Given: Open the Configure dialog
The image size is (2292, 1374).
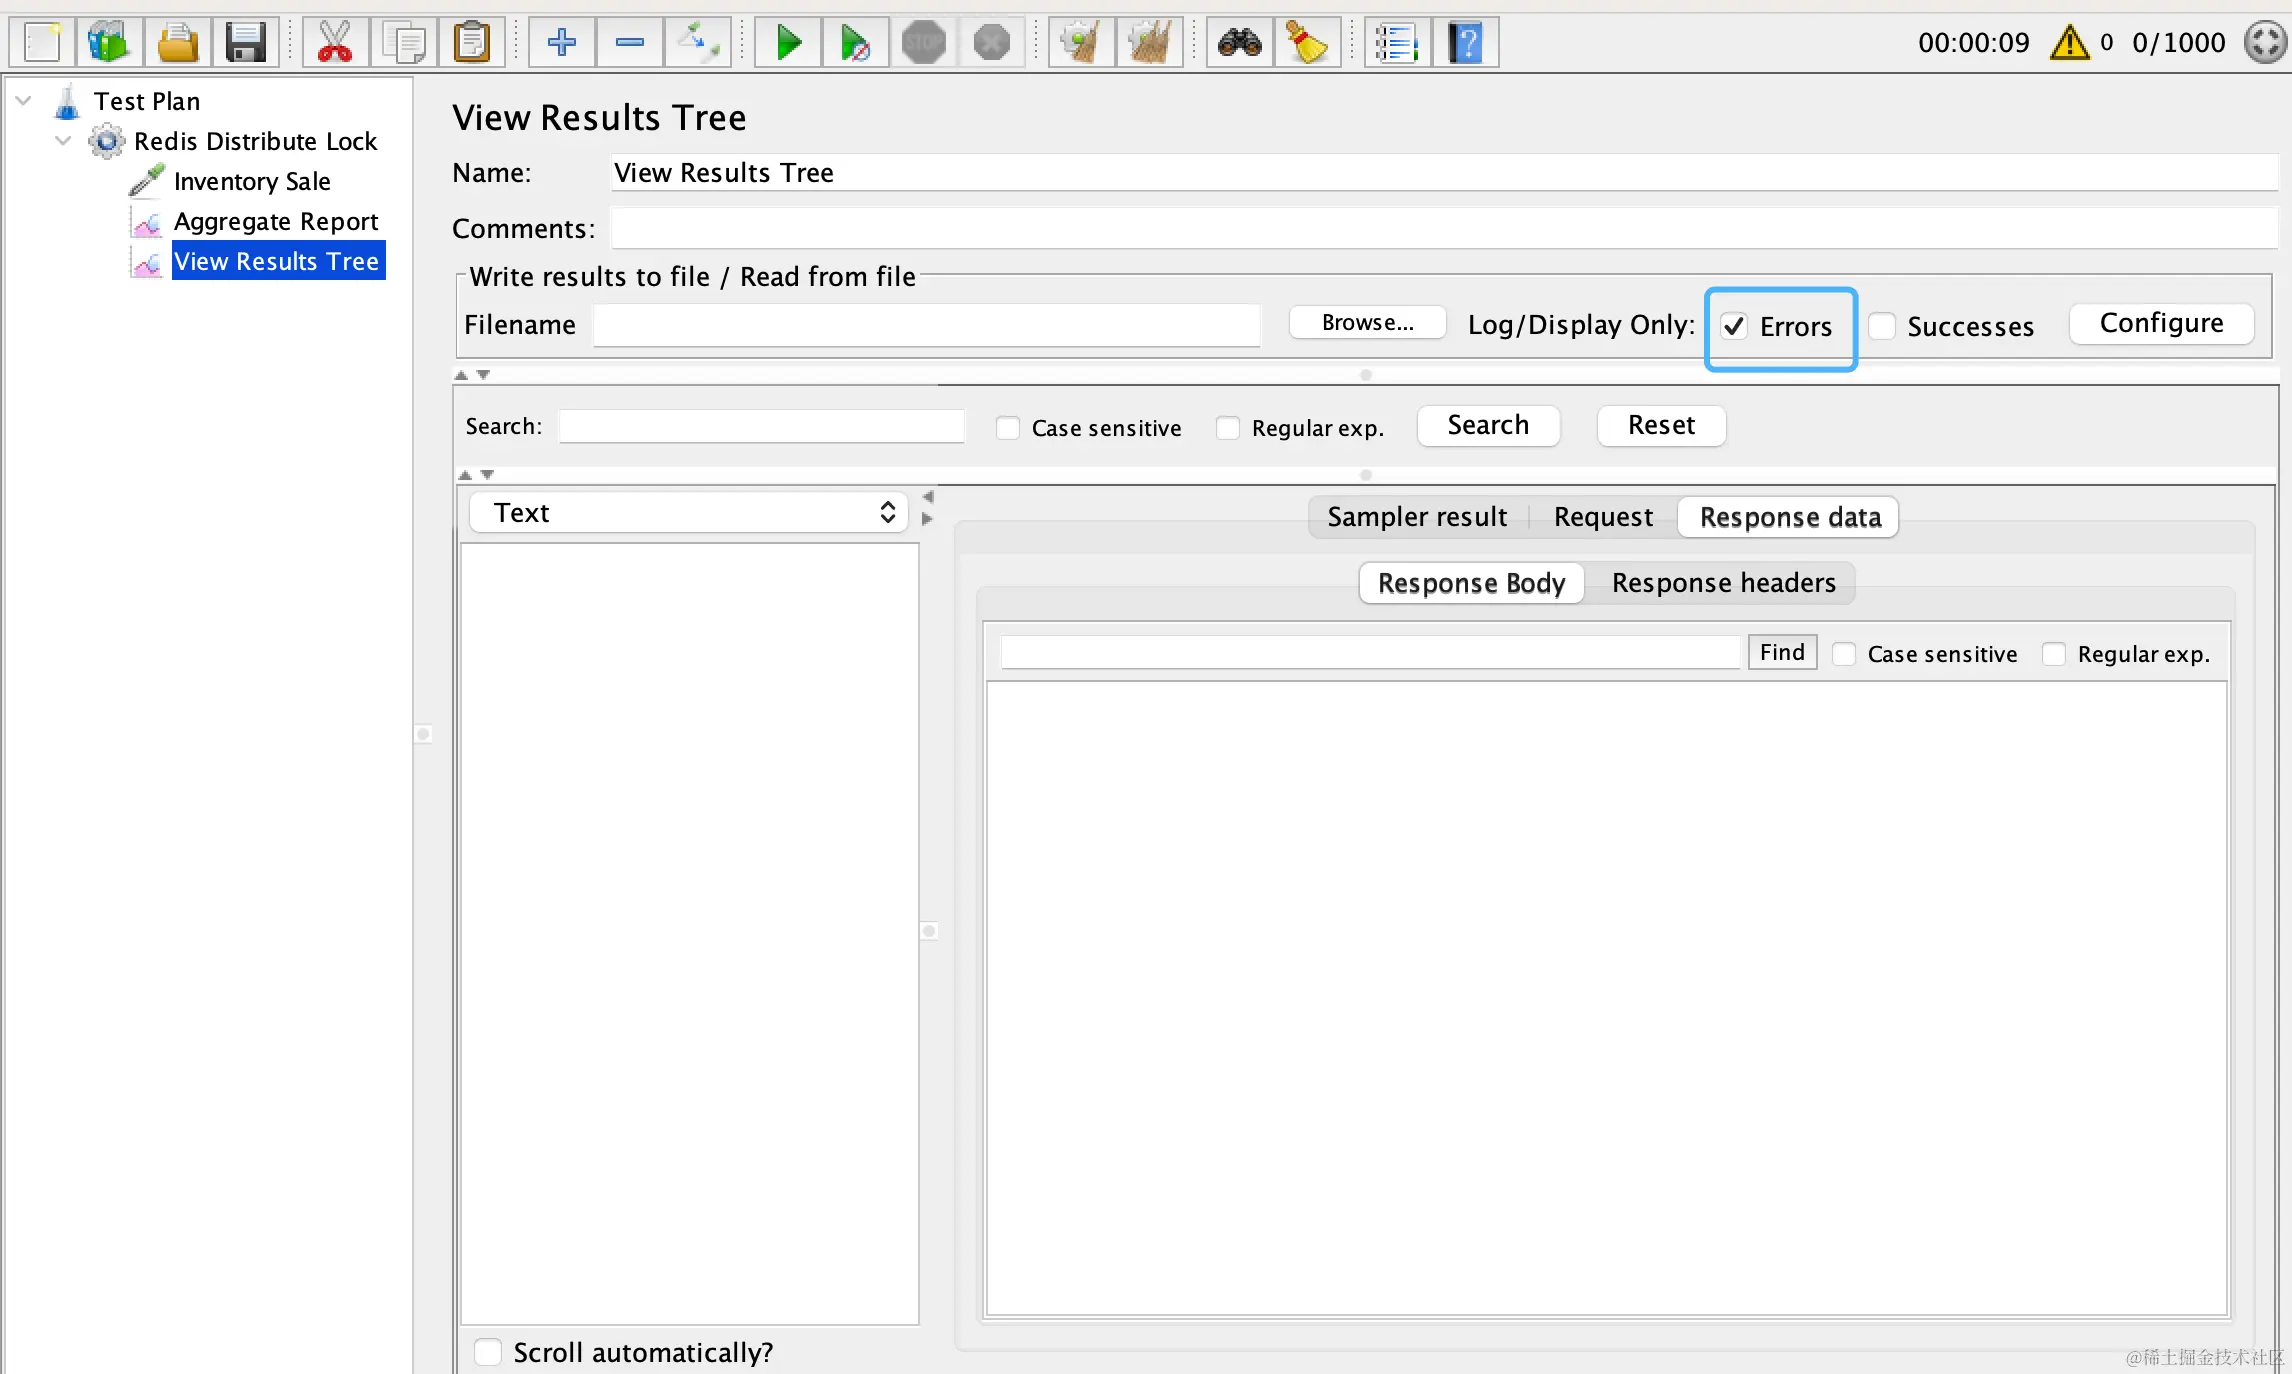Looking at the screenshot, I should point(2161,323).
